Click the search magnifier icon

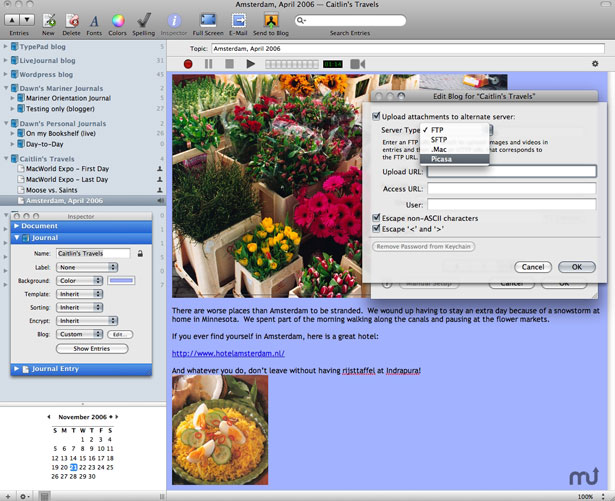pos(301,20)
